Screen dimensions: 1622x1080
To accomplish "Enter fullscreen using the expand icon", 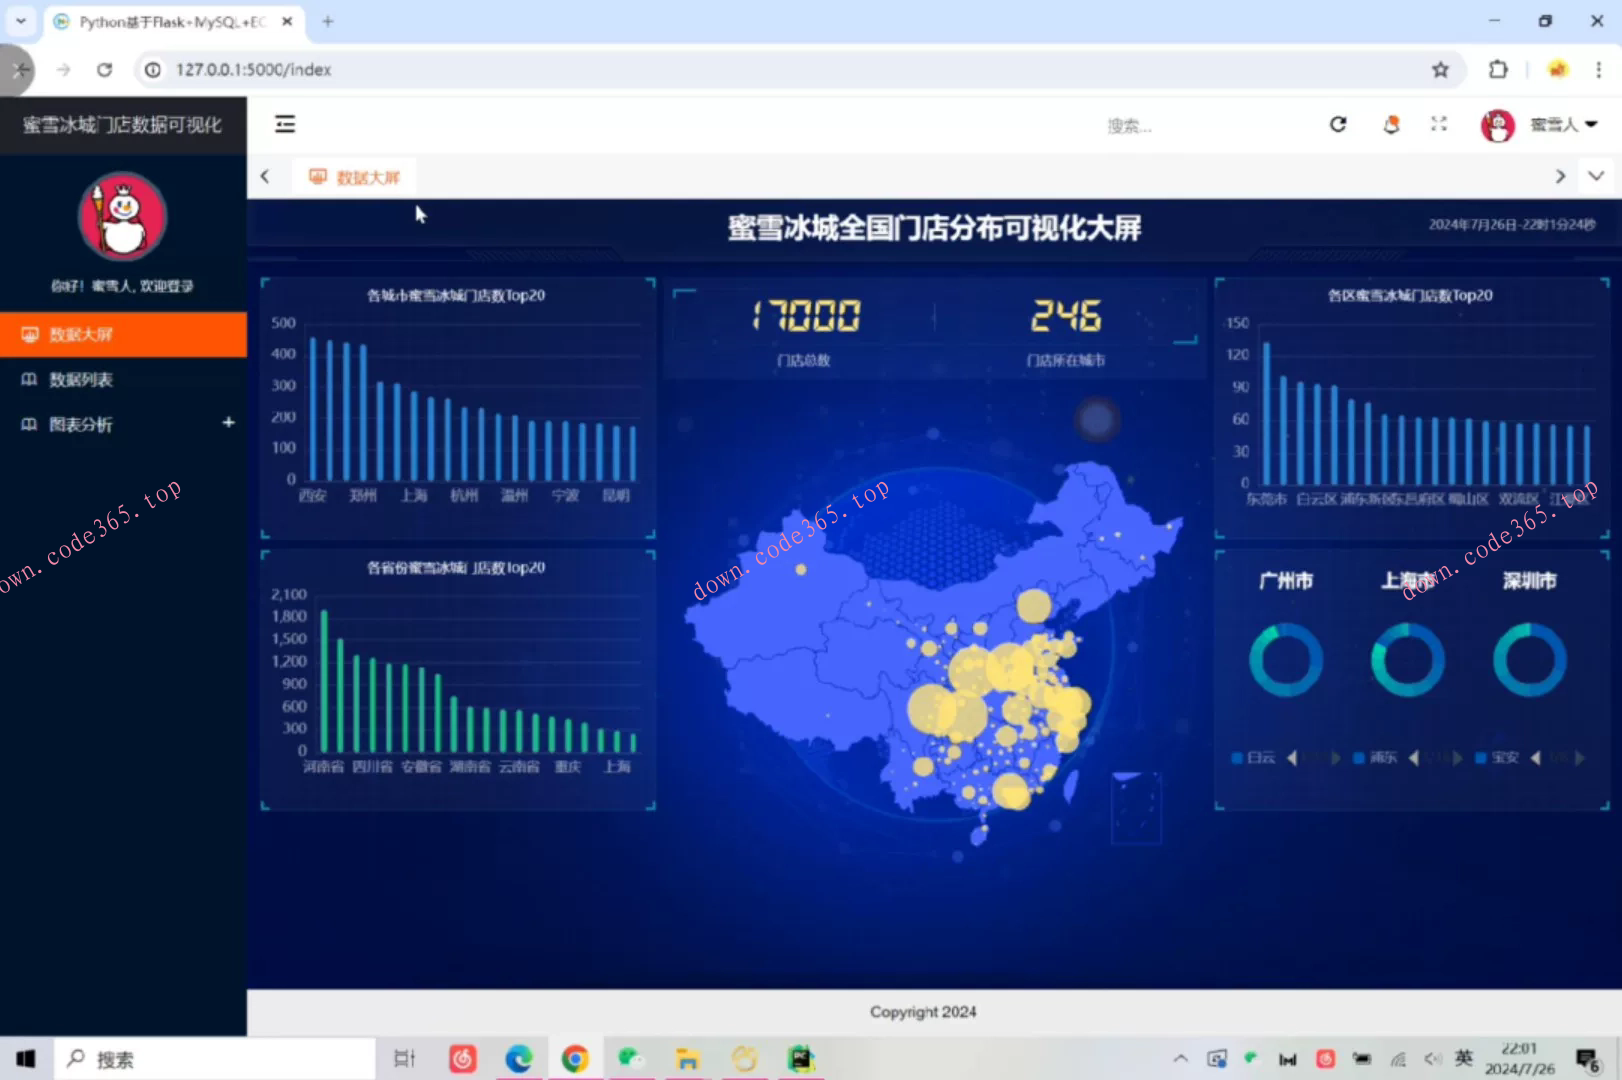I will (1439, 124).
